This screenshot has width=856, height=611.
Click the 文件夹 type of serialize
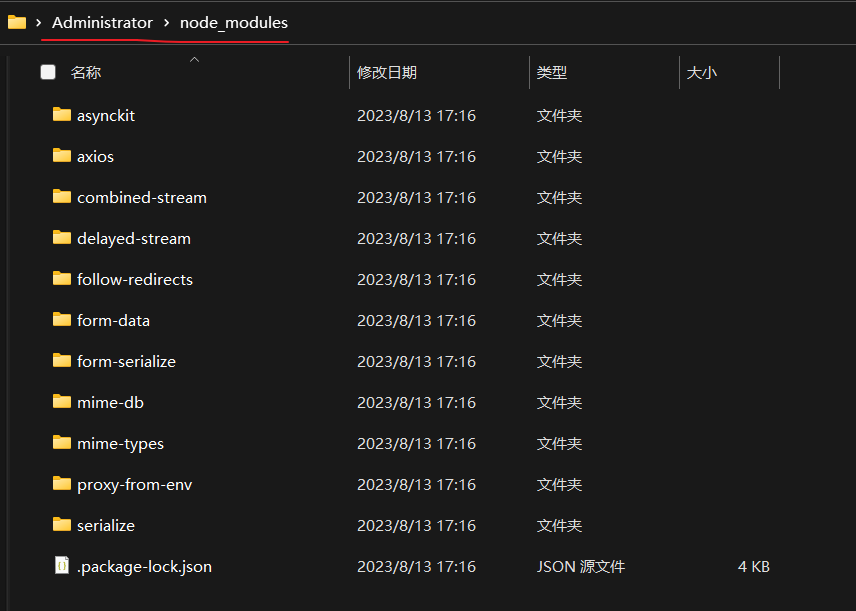559,525
